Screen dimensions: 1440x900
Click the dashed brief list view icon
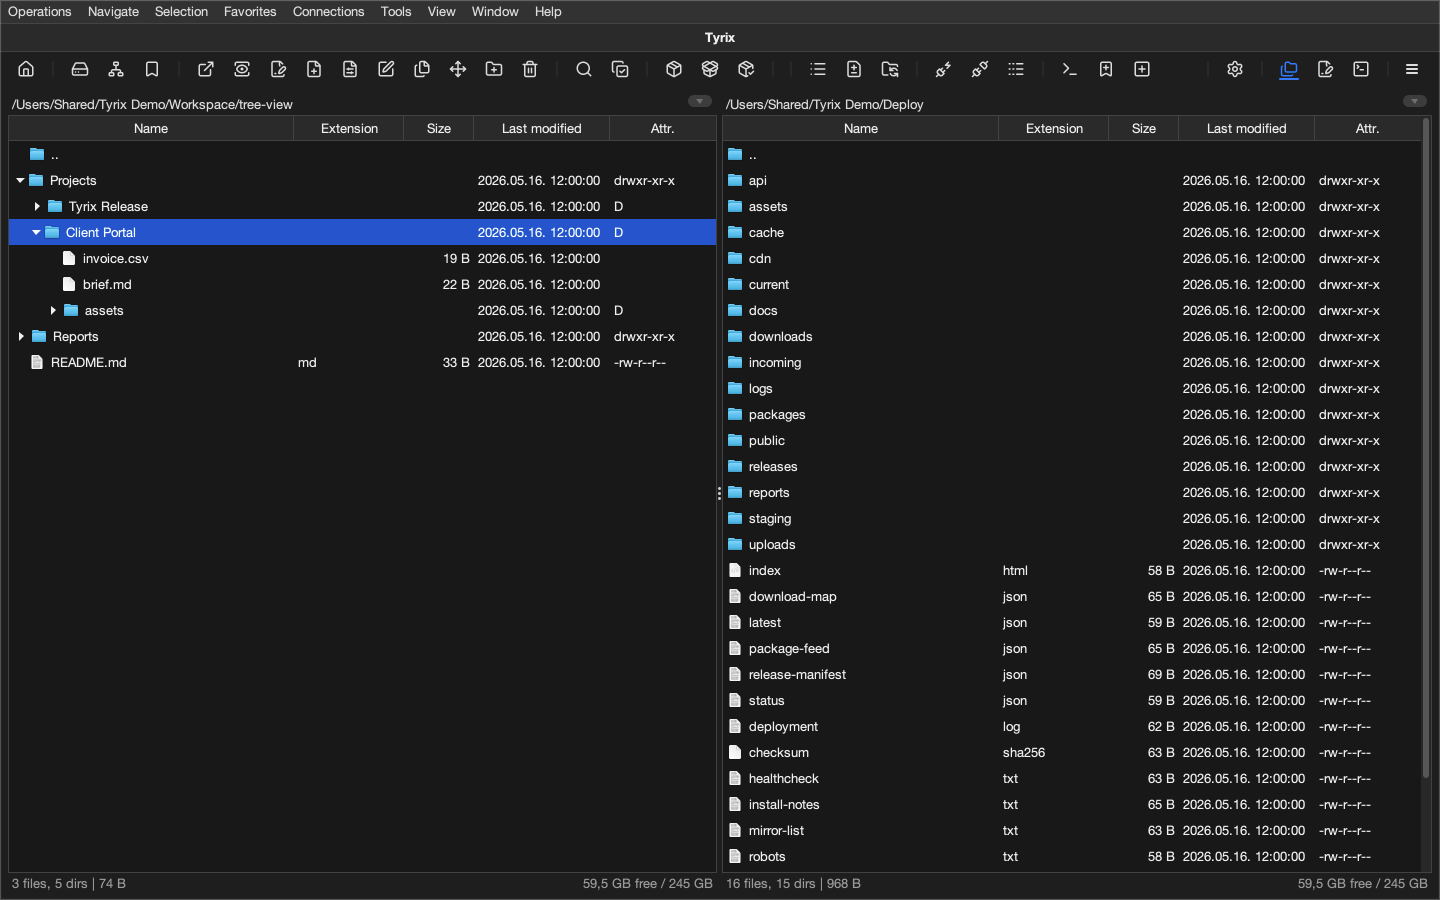pyautogui.click(x=1016, y=69)
